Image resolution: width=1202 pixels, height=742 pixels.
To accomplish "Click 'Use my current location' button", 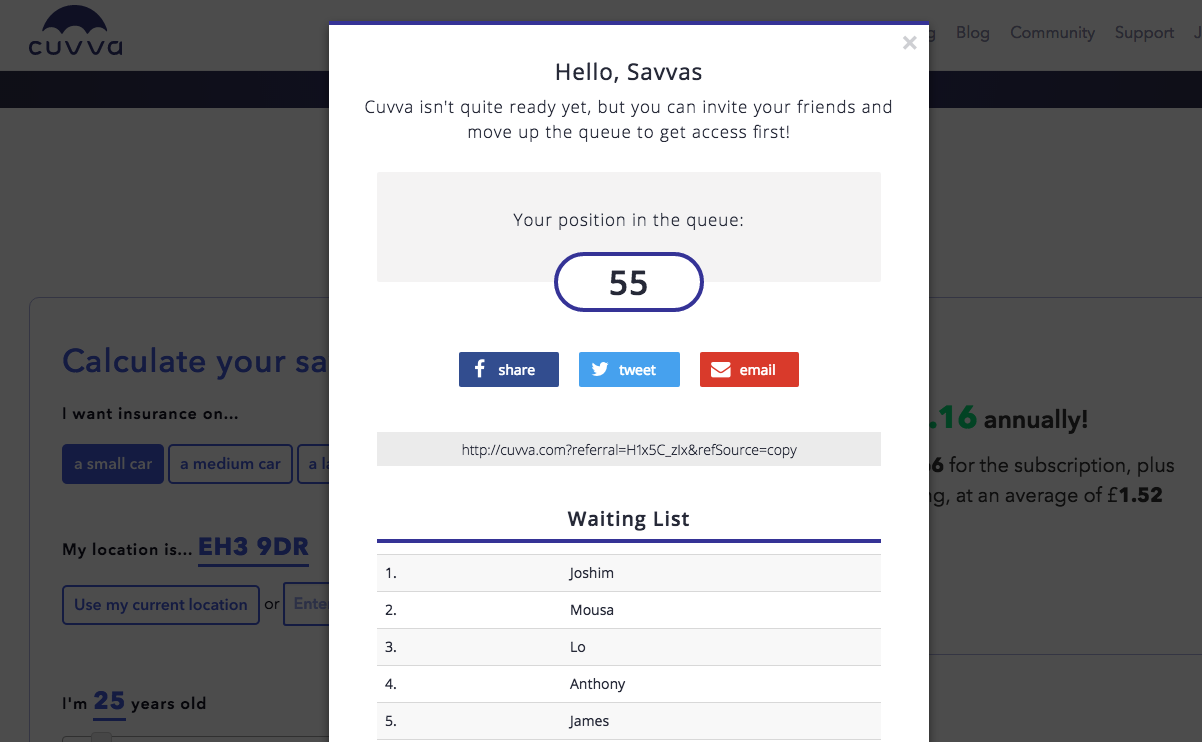I will (x=161, y=604).
